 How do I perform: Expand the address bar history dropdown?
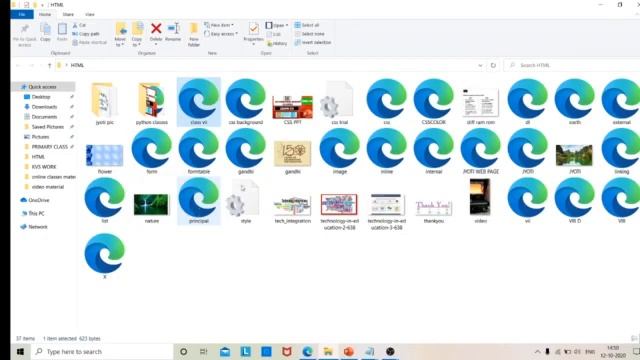tap(480, 65)
